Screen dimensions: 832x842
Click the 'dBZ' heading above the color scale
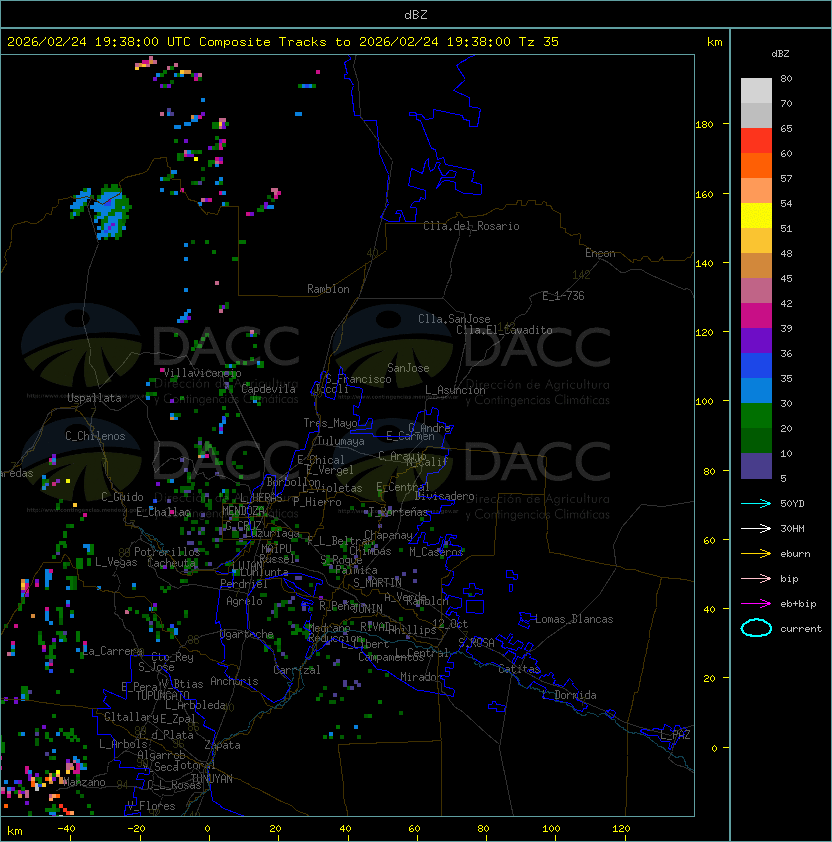(780, 54)
